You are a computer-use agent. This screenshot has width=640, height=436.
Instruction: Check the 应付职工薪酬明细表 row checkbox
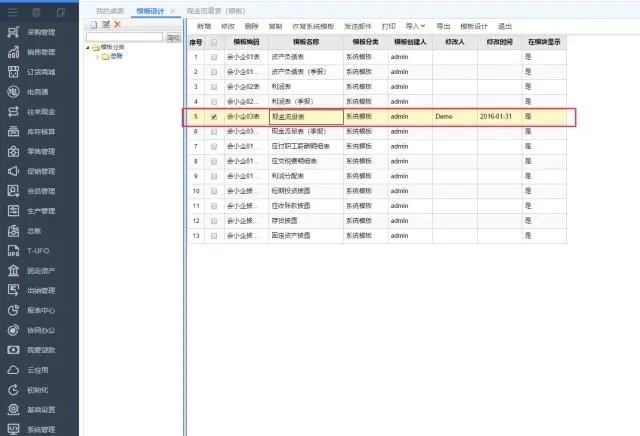pos(214,147)
